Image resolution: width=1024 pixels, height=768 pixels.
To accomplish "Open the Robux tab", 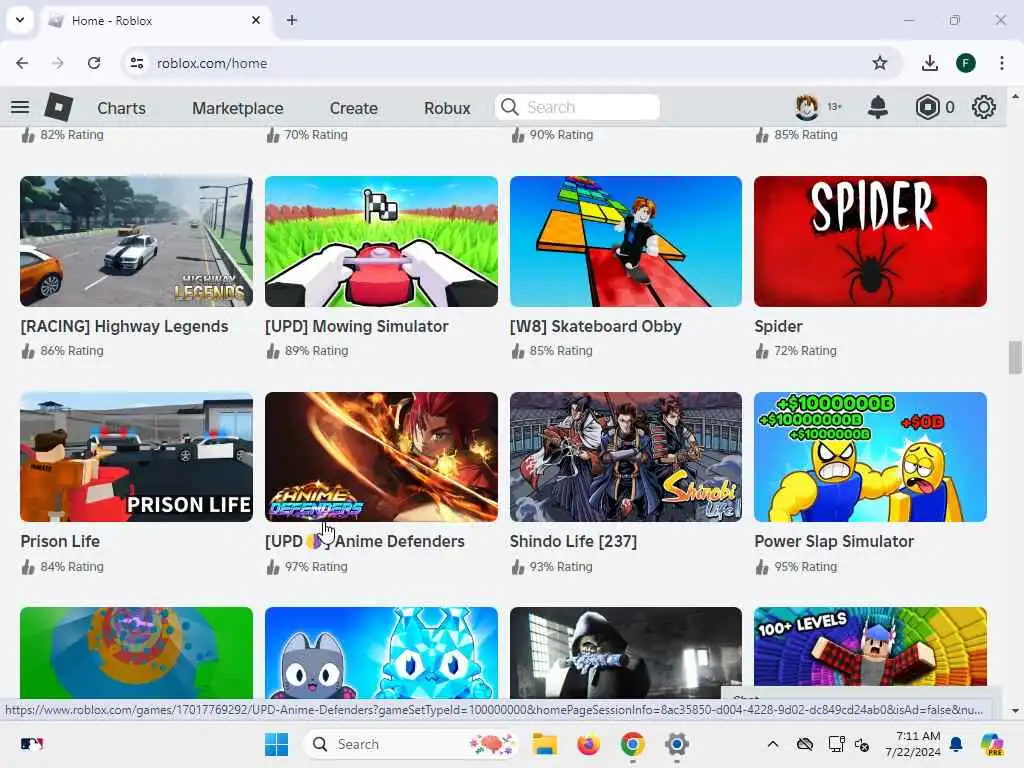I will tap(447, 108).
